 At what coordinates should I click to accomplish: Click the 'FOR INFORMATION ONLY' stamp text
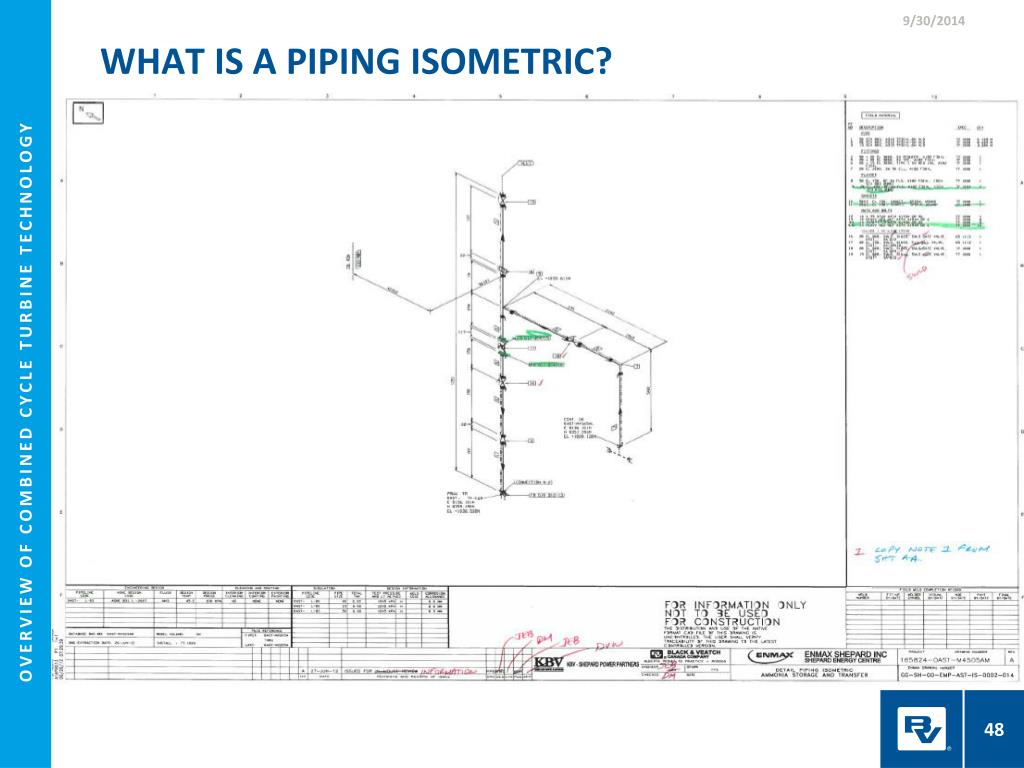[x=735, y=605]
